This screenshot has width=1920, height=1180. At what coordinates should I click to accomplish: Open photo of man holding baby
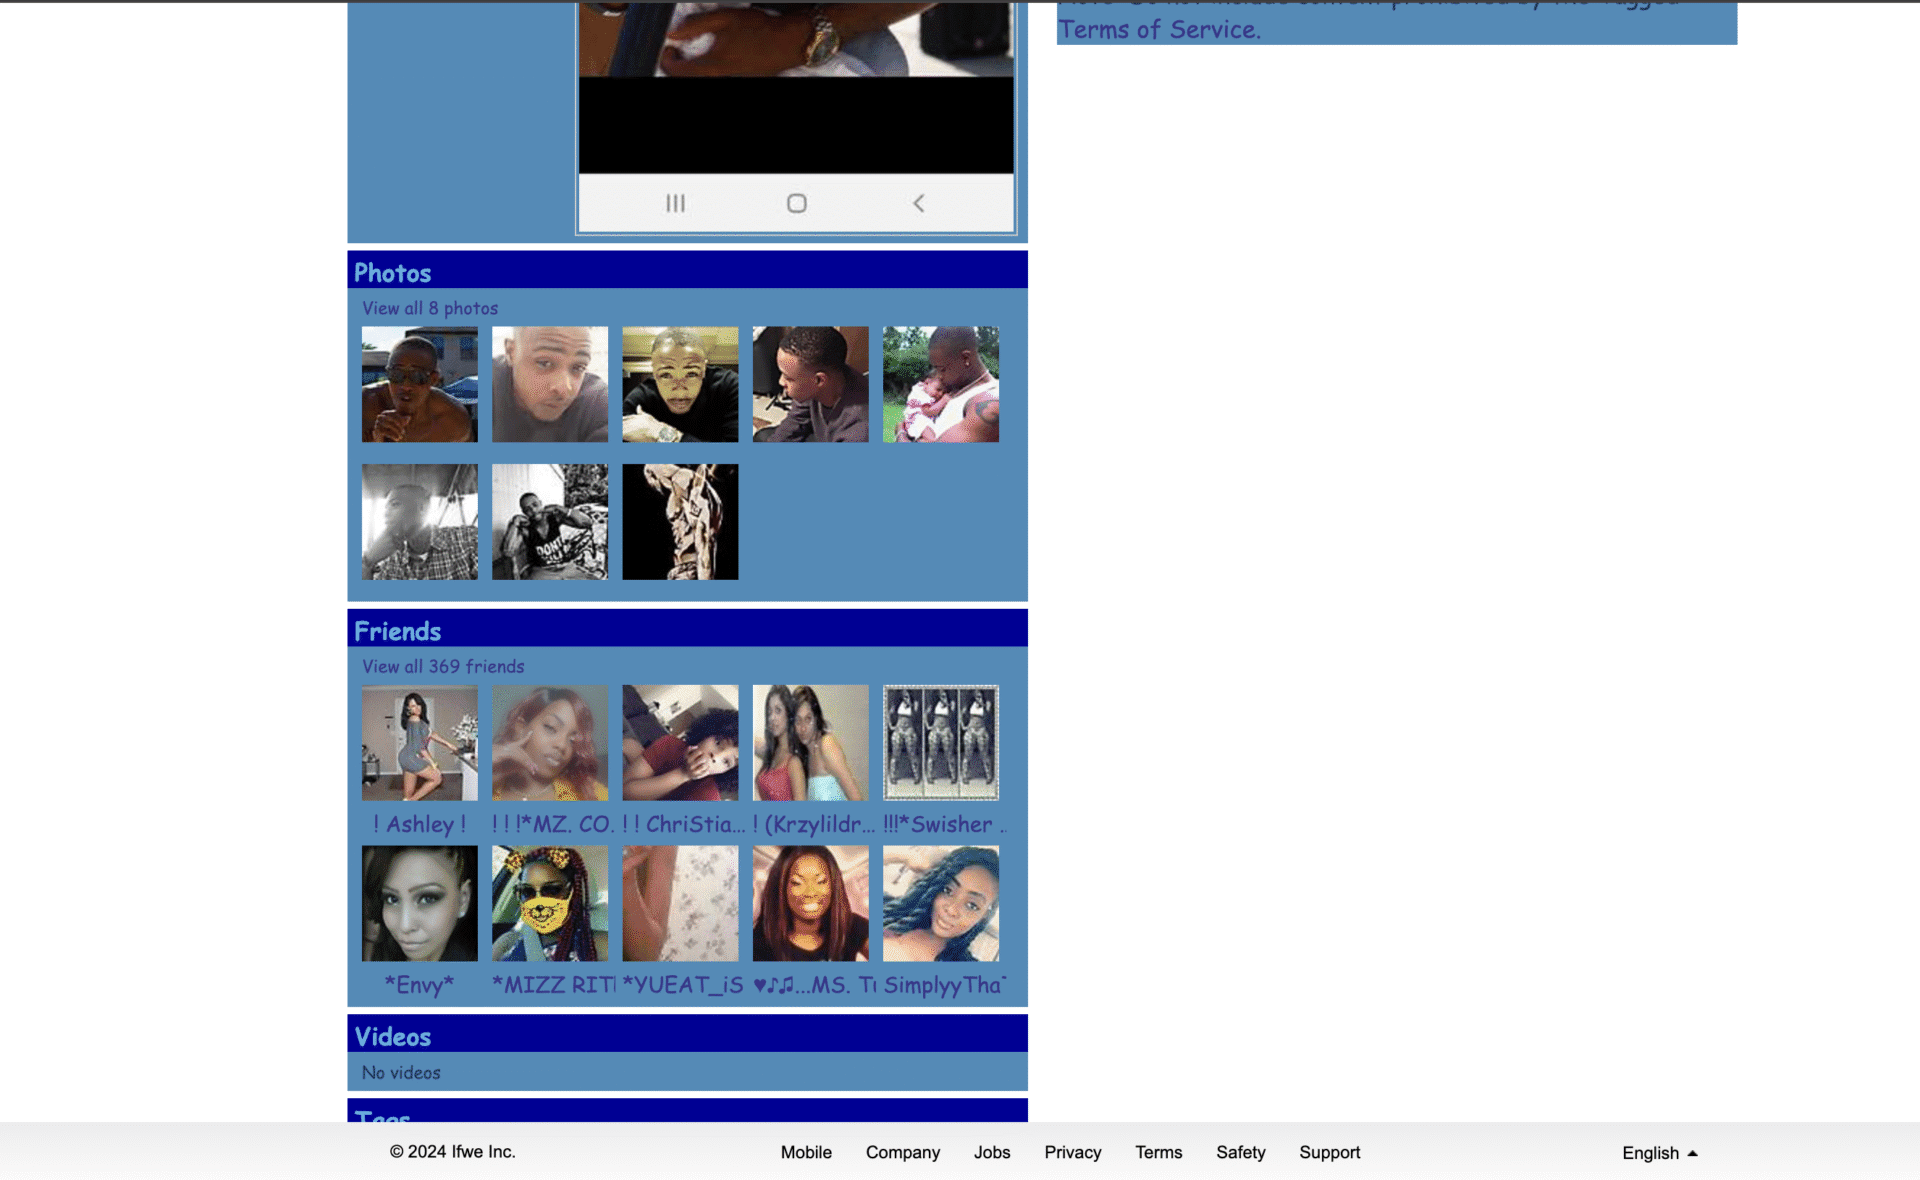coord(940,384)
